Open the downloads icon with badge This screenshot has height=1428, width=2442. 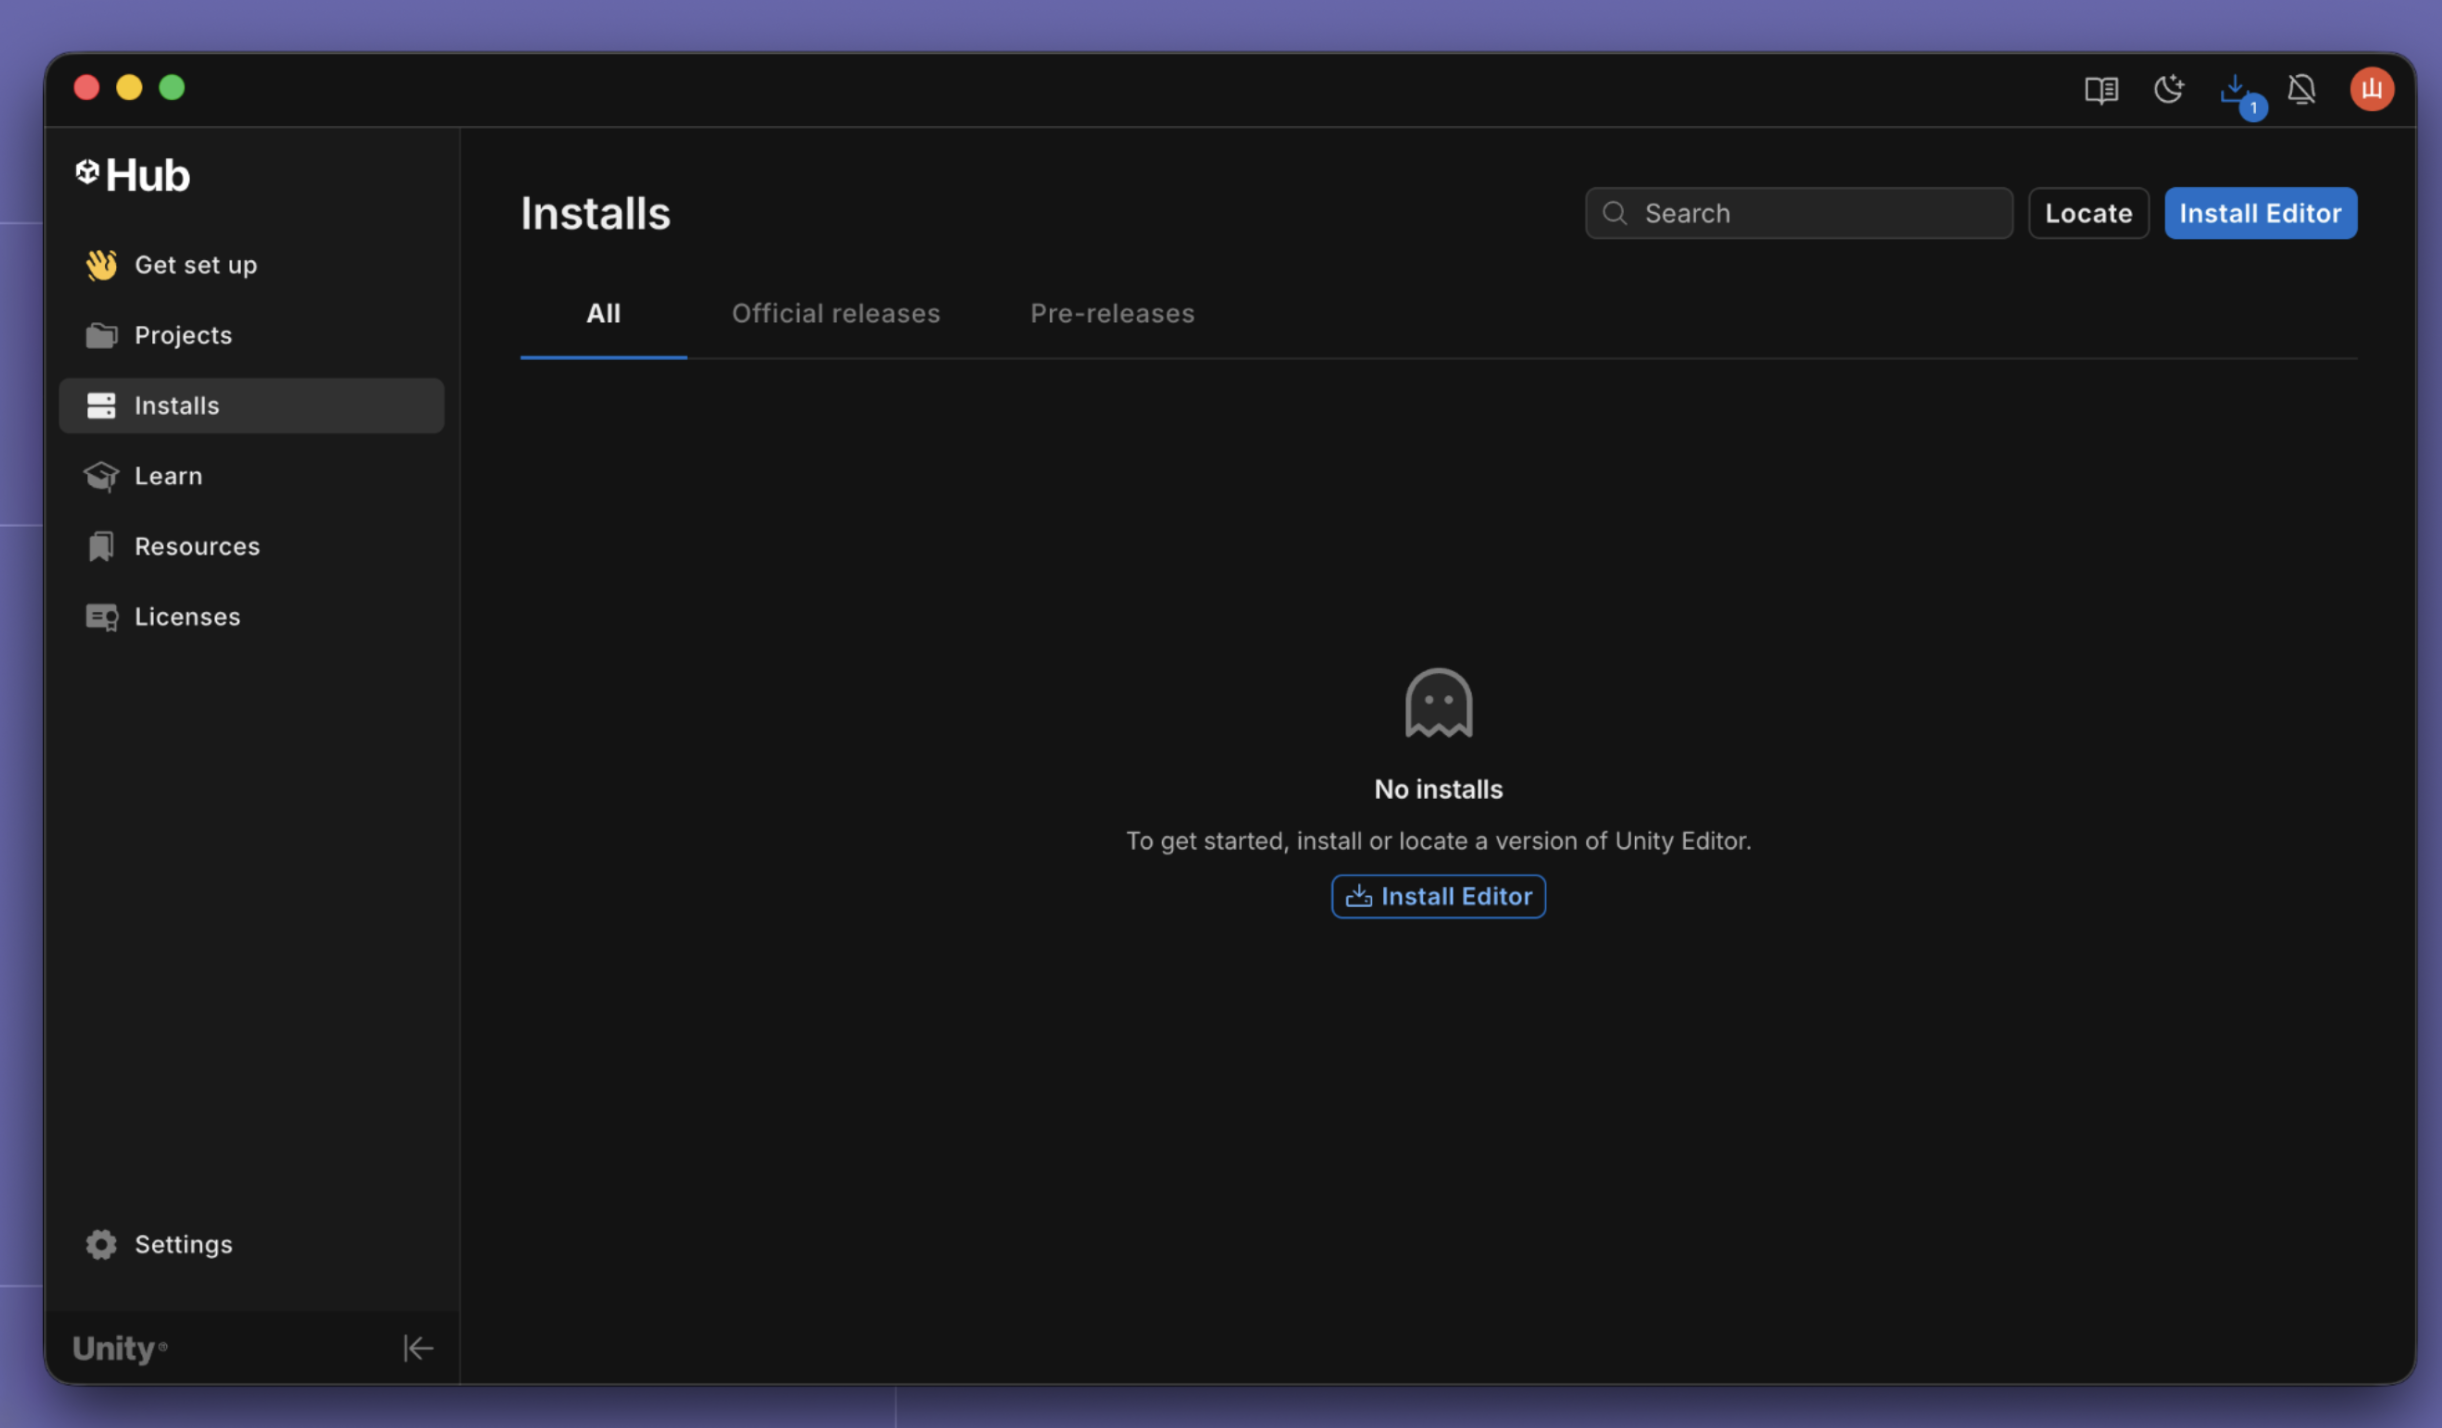2236,92
